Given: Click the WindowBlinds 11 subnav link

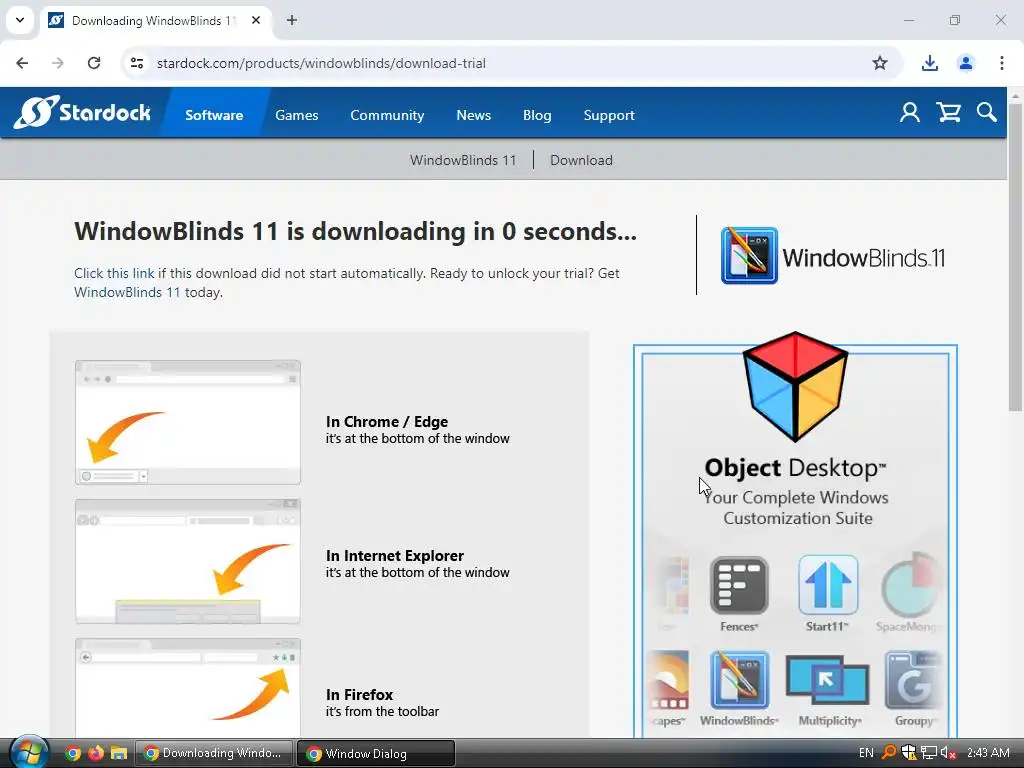Looking at the screenshot, I should 462,160.
